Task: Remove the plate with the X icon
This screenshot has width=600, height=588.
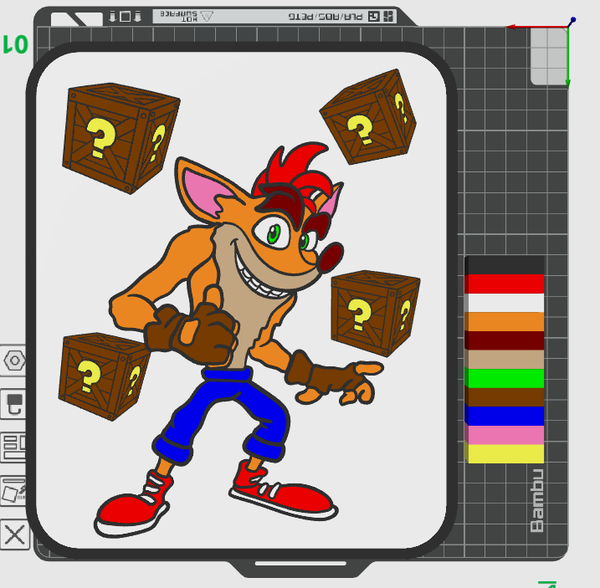Action: point(15,535)
